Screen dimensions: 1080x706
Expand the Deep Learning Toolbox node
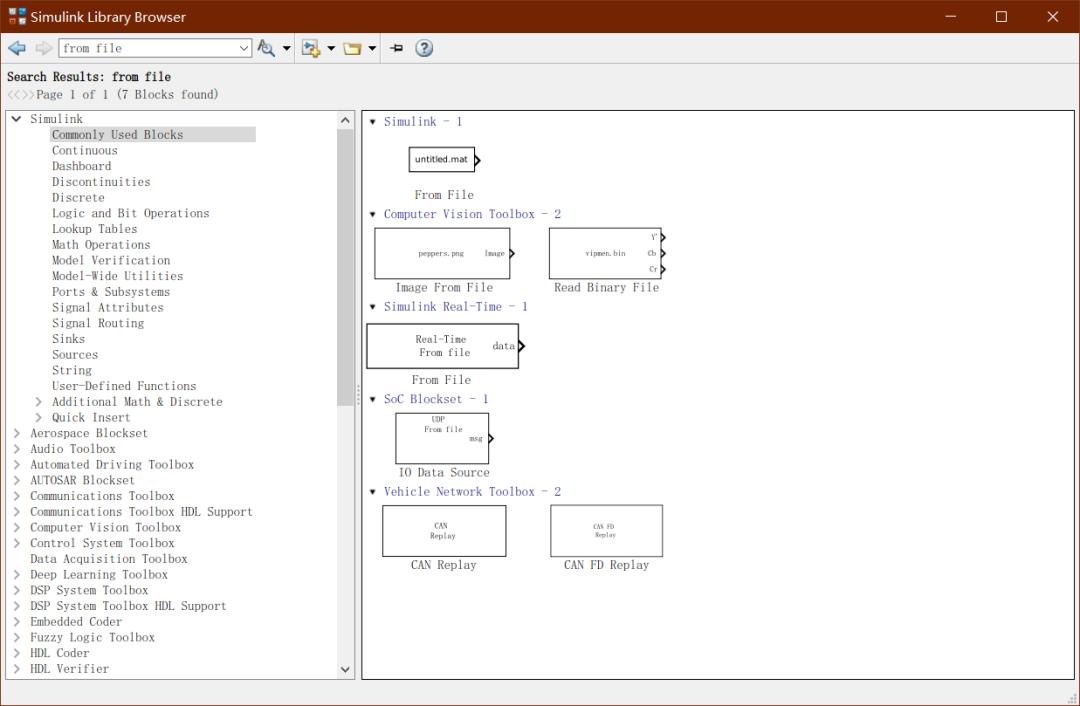[x=16, y=574]
